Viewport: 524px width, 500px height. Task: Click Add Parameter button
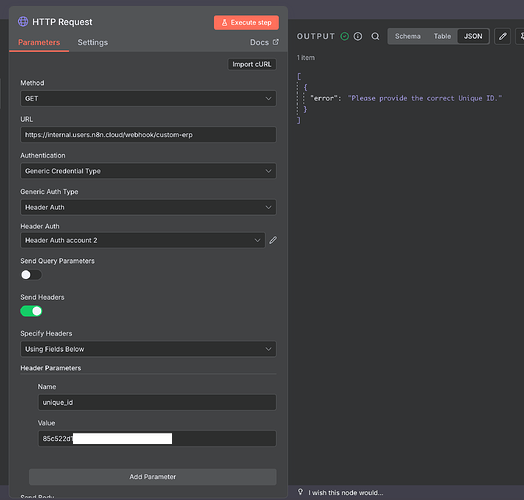coord(153,477)
